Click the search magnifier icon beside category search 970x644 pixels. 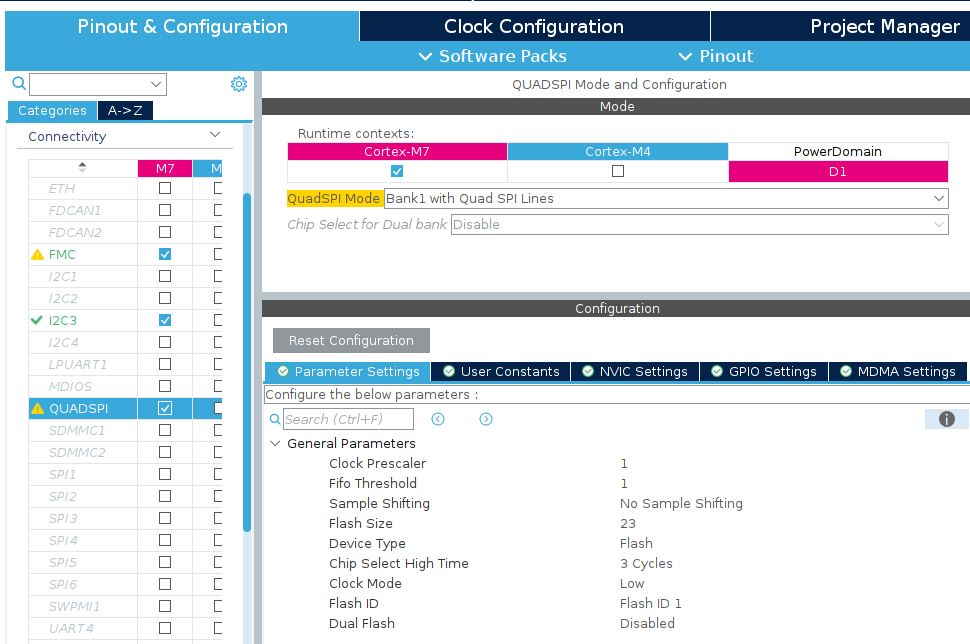[x=18, y=84]
